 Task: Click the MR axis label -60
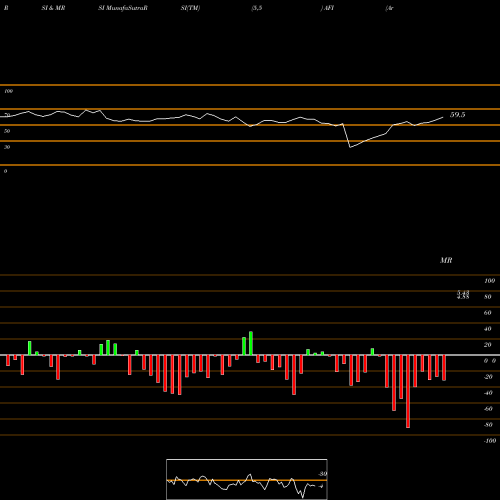(488, 409)
